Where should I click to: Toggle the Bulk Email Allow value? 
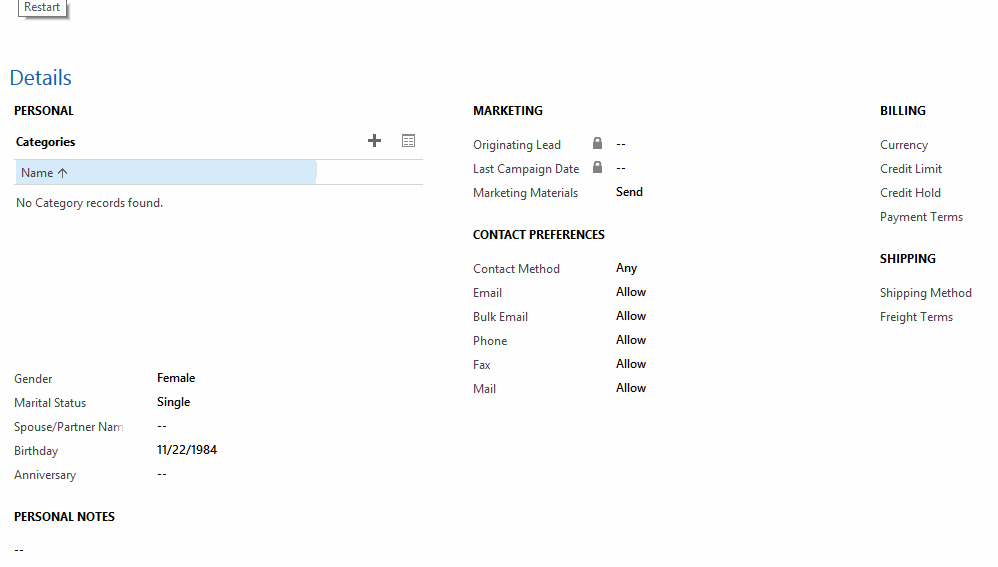click(631, 316)
